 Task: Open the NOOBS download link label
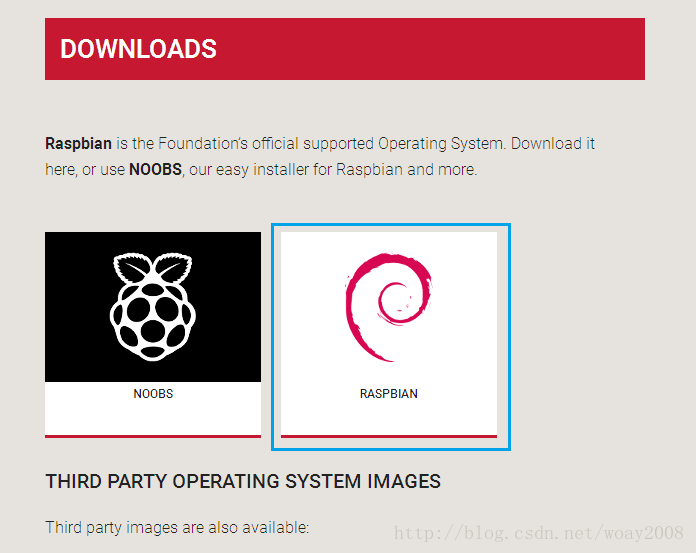coord(153,394)
